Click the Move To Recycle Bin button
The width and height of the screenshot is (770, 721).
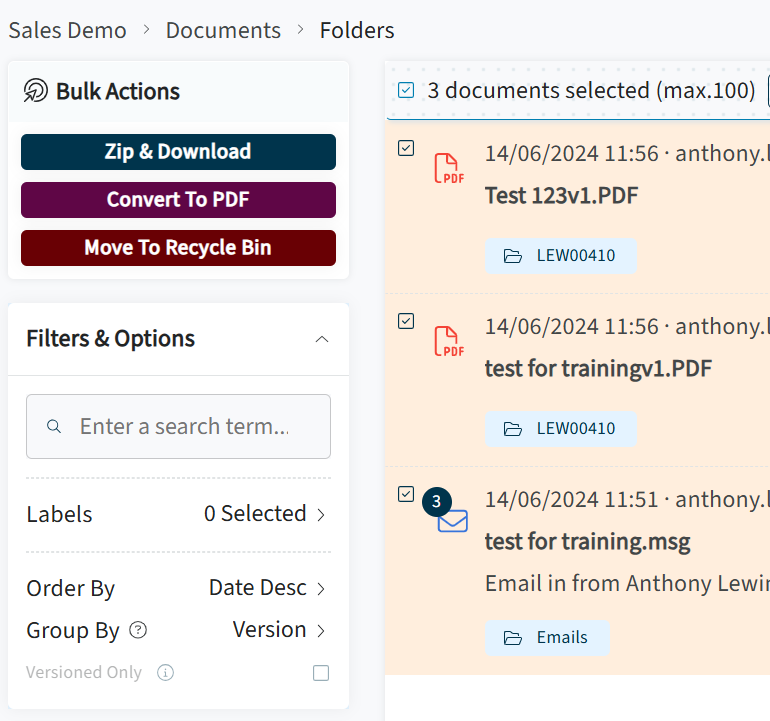178,248
